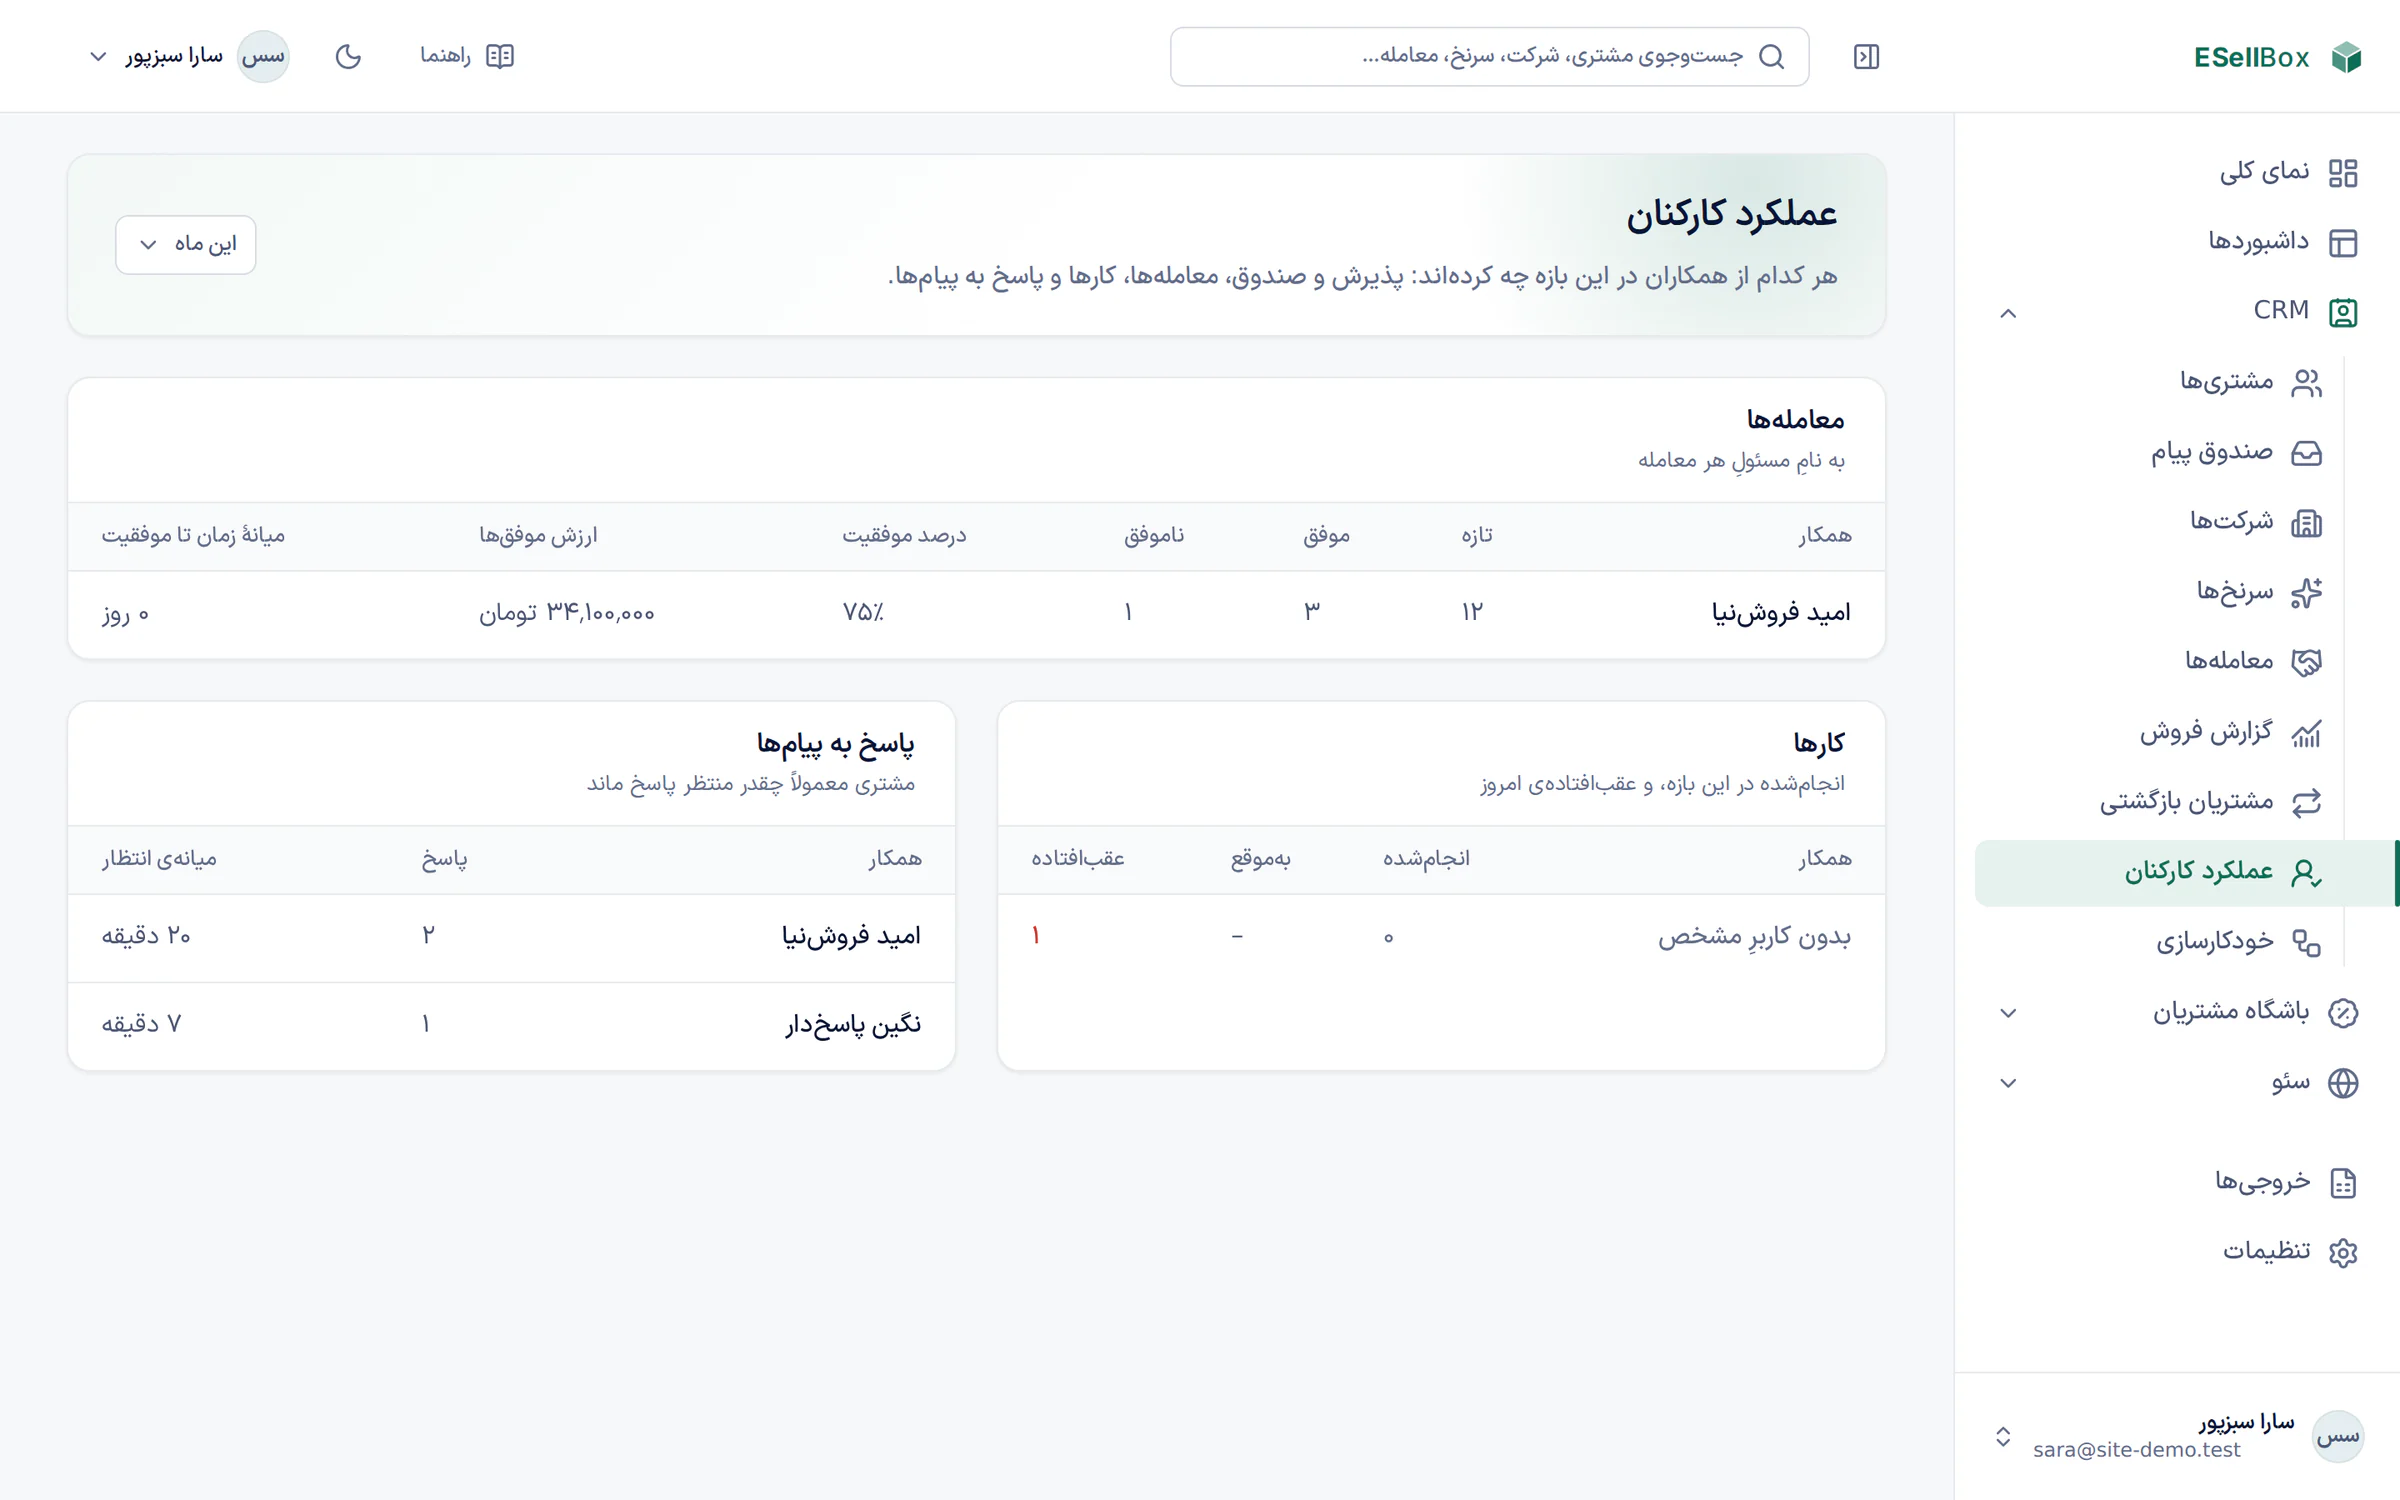2400x1500 pixels.
Task: Open the این ماه period dropdown
Action: point(186,244)
